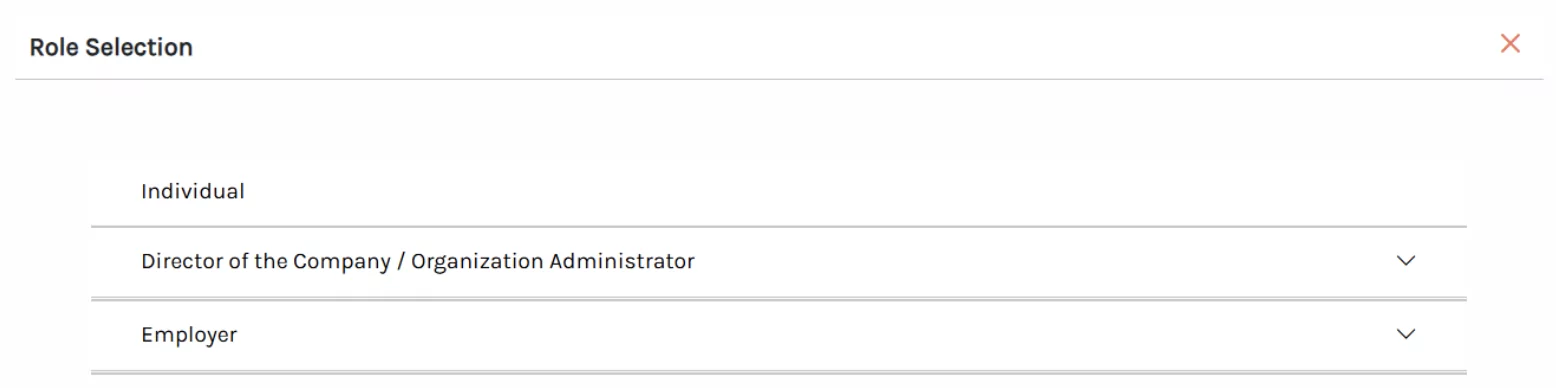The image size is (1556, 388).
Task: Click the down arrow beside Organization Administrator
Action: point(1406,261)
